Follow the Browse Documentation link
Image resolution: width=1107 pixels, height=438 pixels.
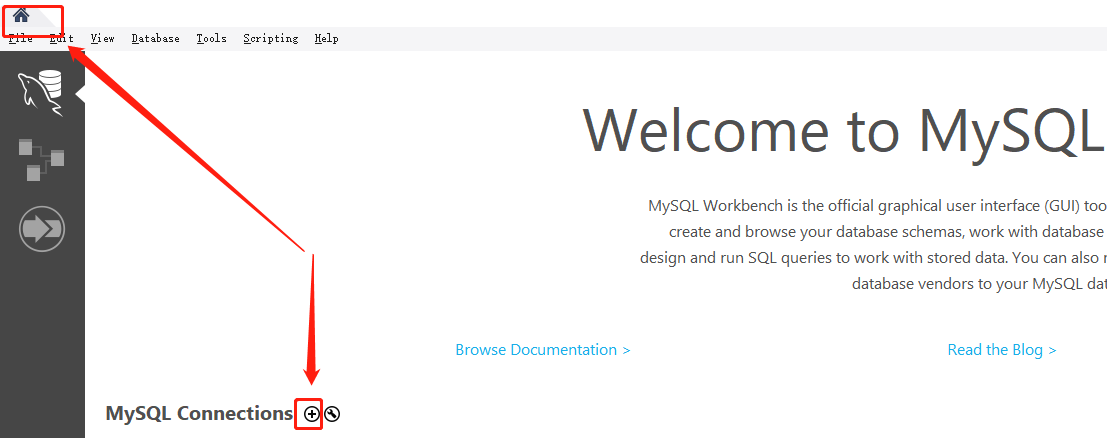click(543, 350)
